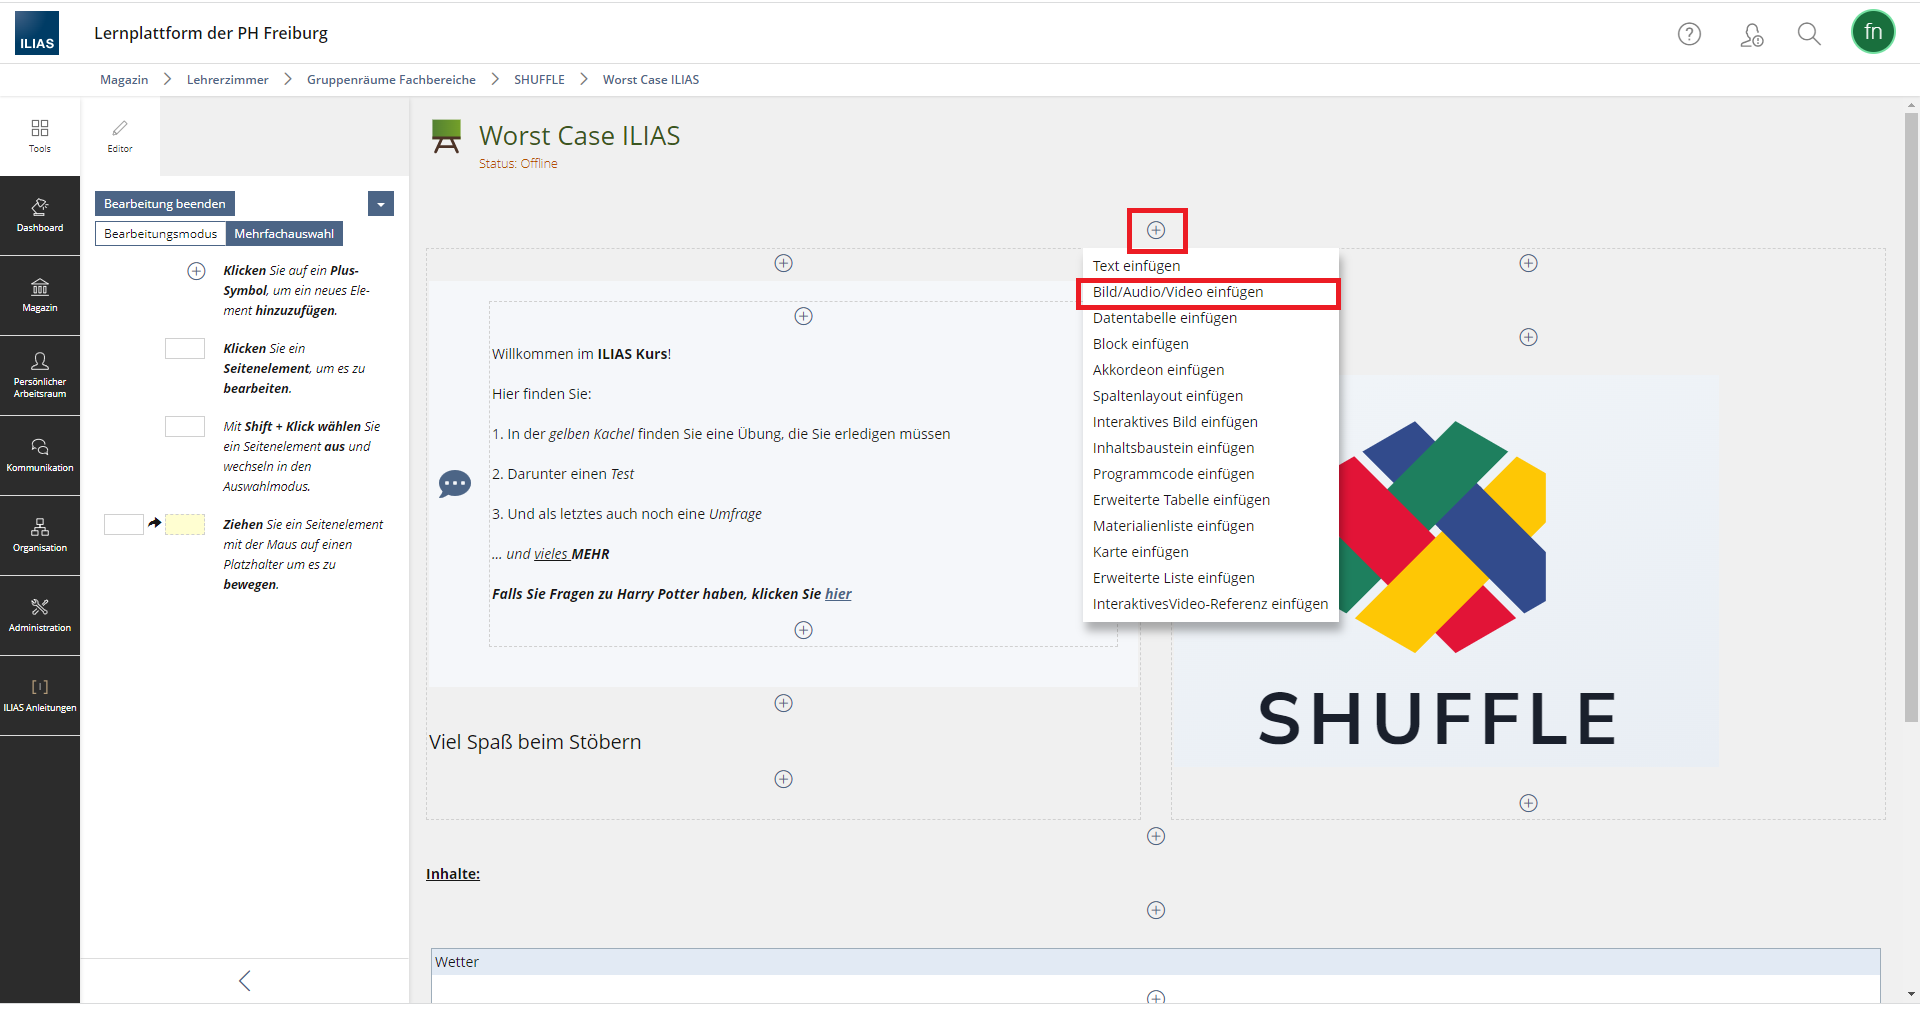
Task: Open Magazin from the left sidebar
Action: [x=40, y=295]
